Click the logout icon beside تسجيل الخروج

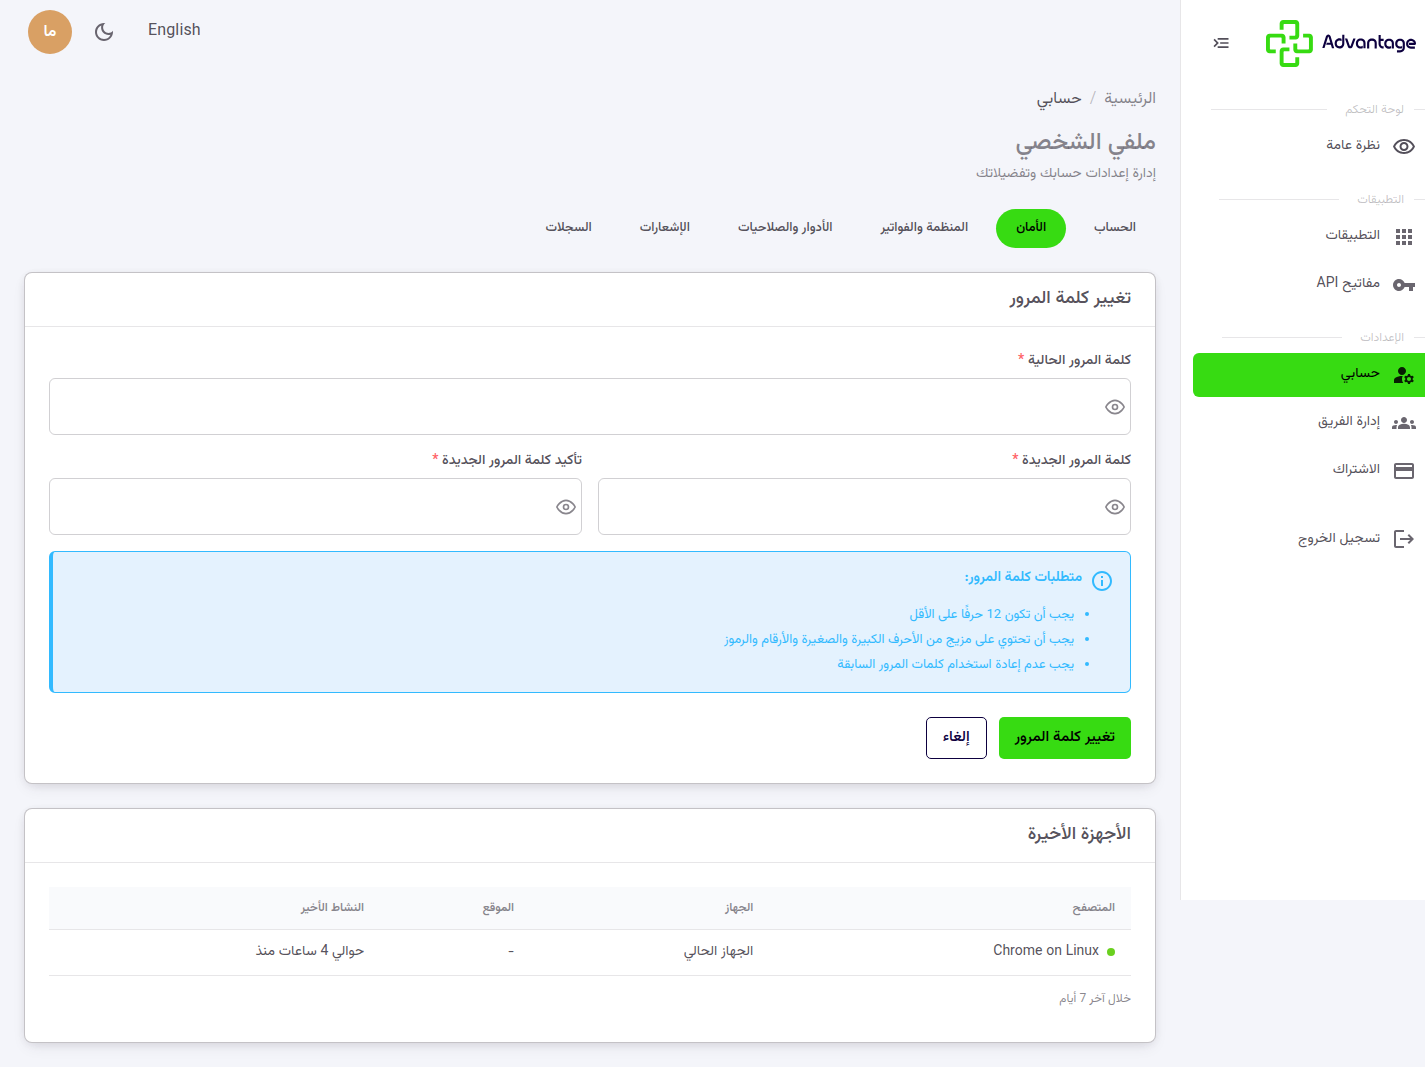tap(1404, 539)
